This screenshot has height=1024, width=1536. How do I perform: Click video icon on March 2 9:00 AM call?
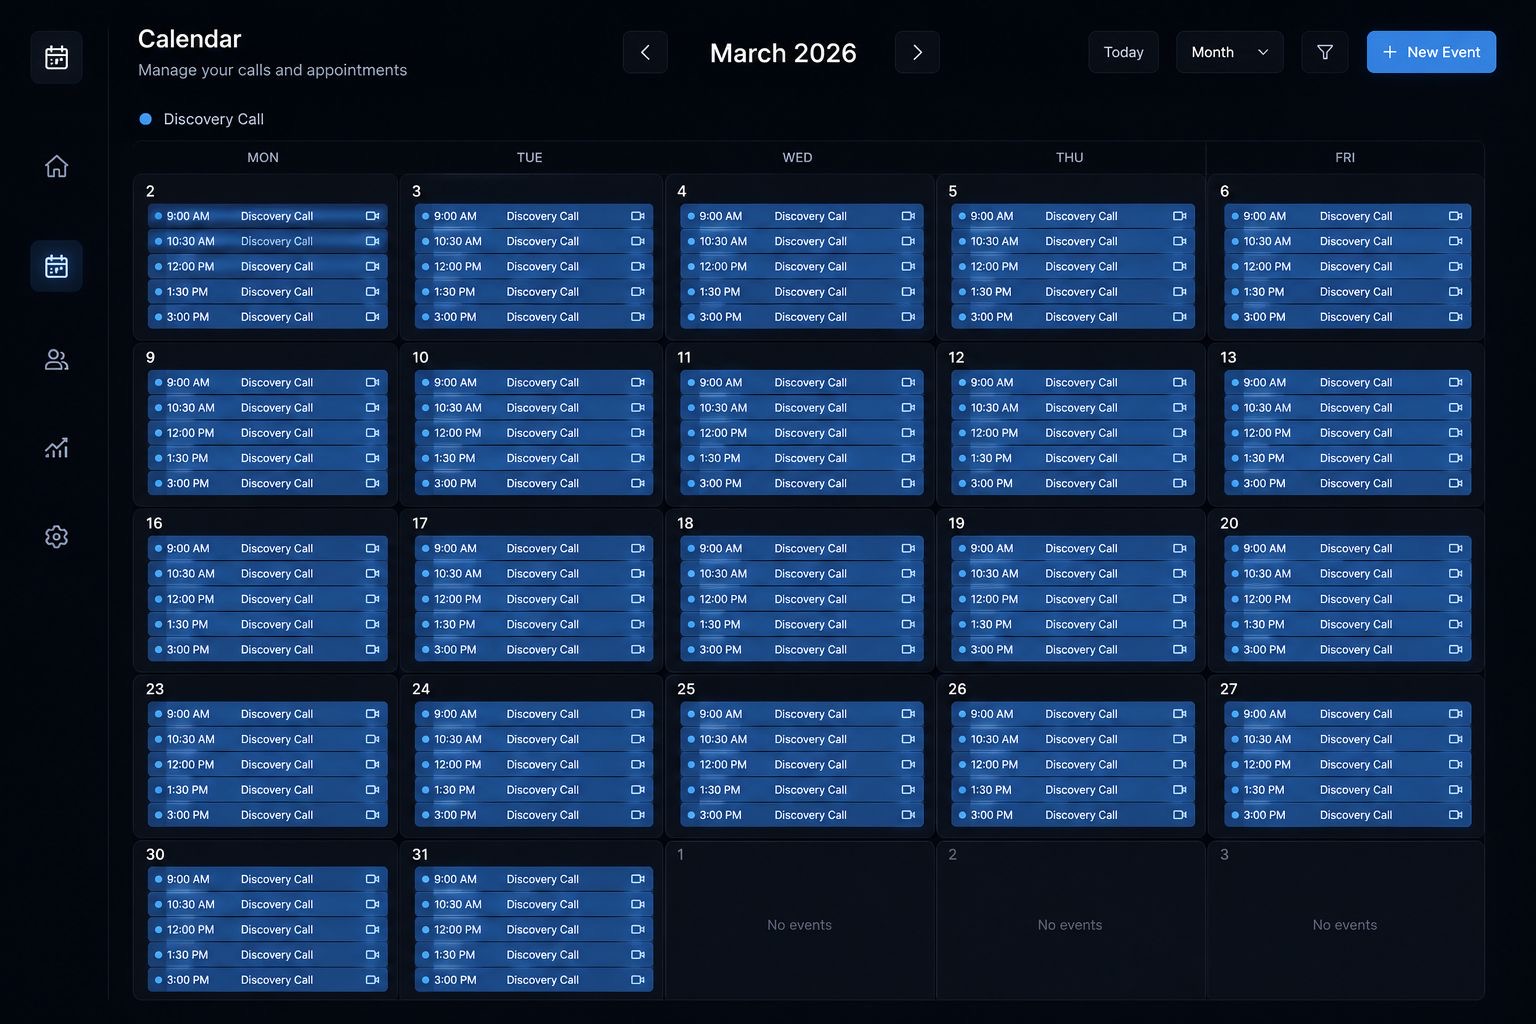(372, 216)
